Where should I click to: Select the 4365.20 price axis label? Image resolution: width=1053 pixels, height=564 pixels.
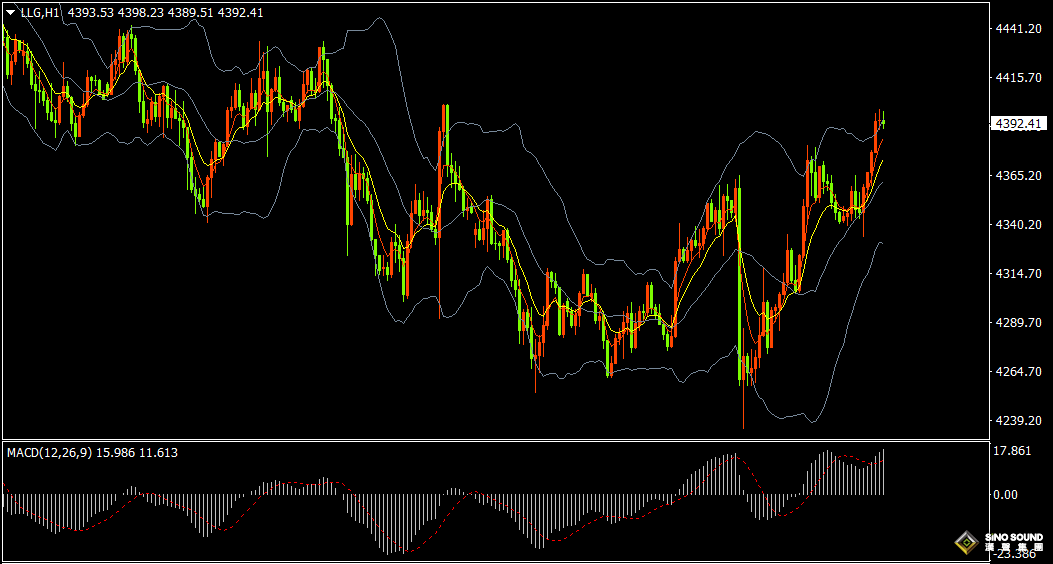1019,175
